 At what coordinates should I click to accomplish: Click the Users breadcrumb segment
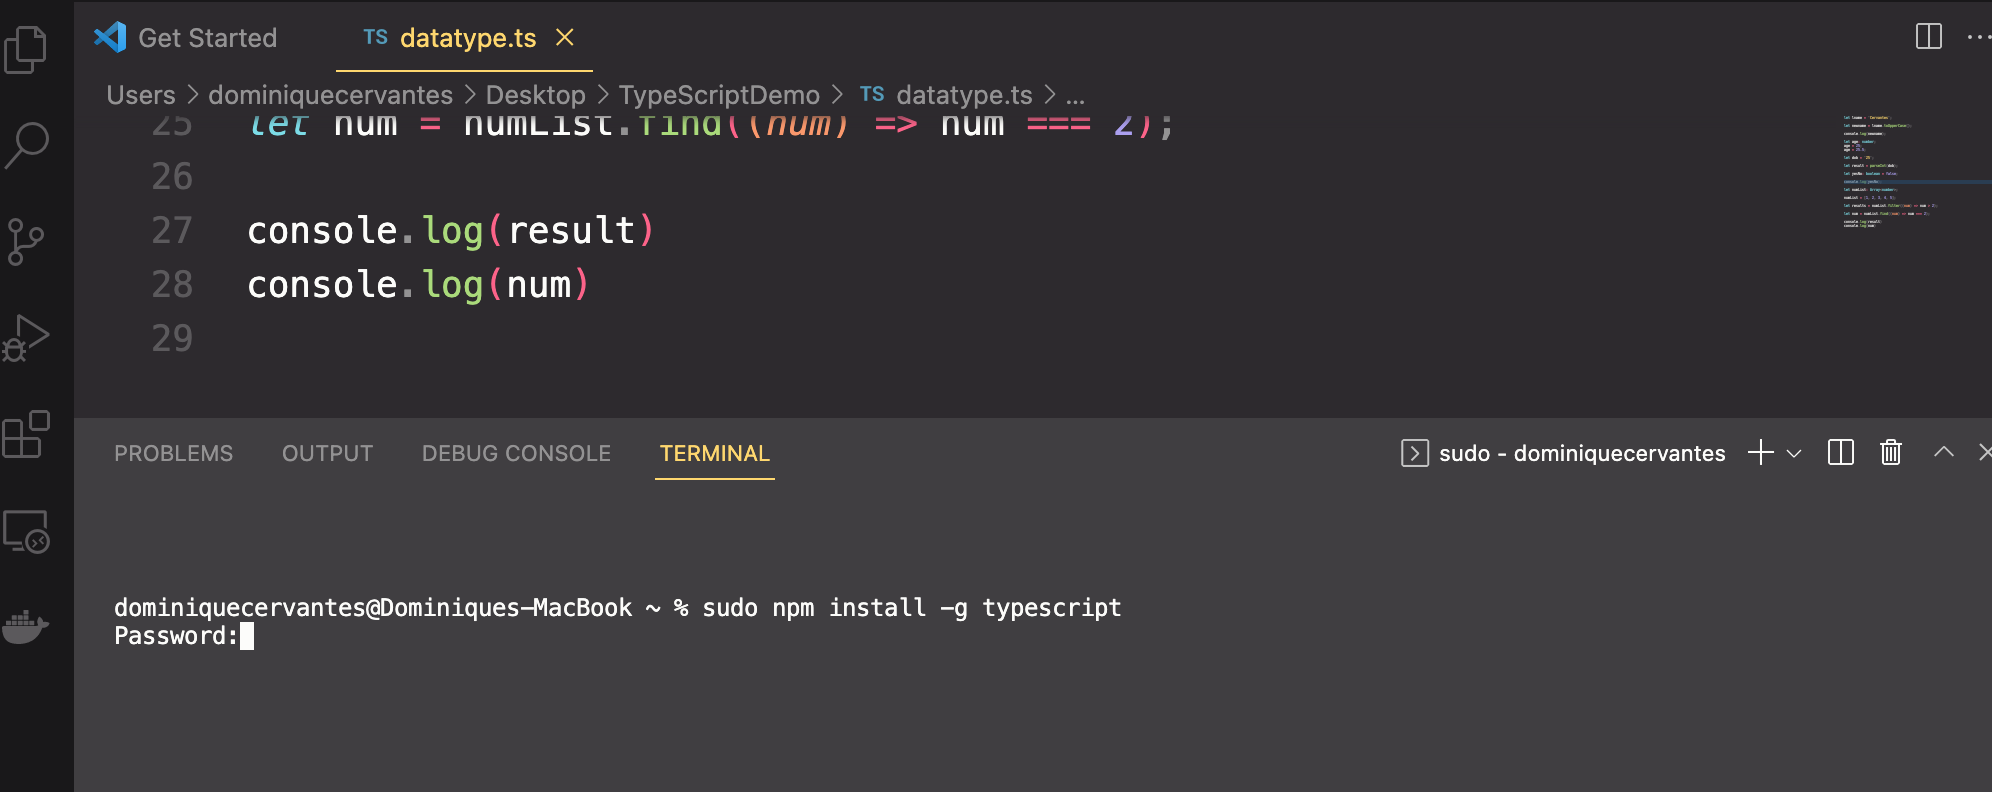point(141,95)
